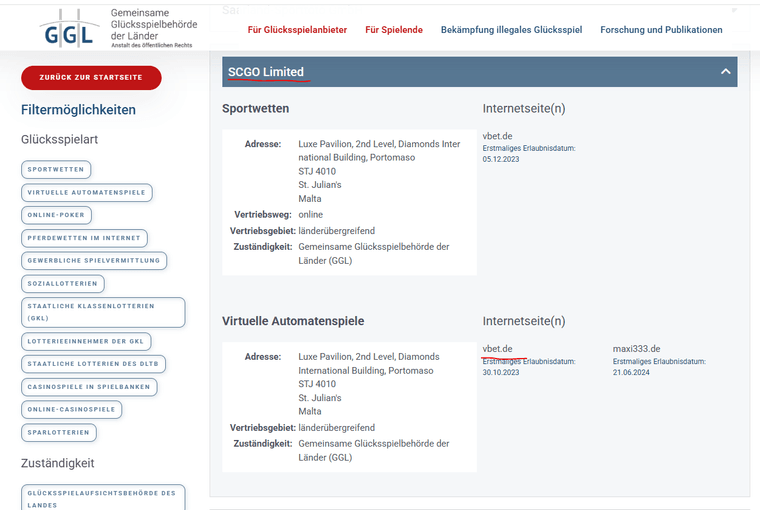Open the Für Glücksspielanbieter menu

pos(297,30)
